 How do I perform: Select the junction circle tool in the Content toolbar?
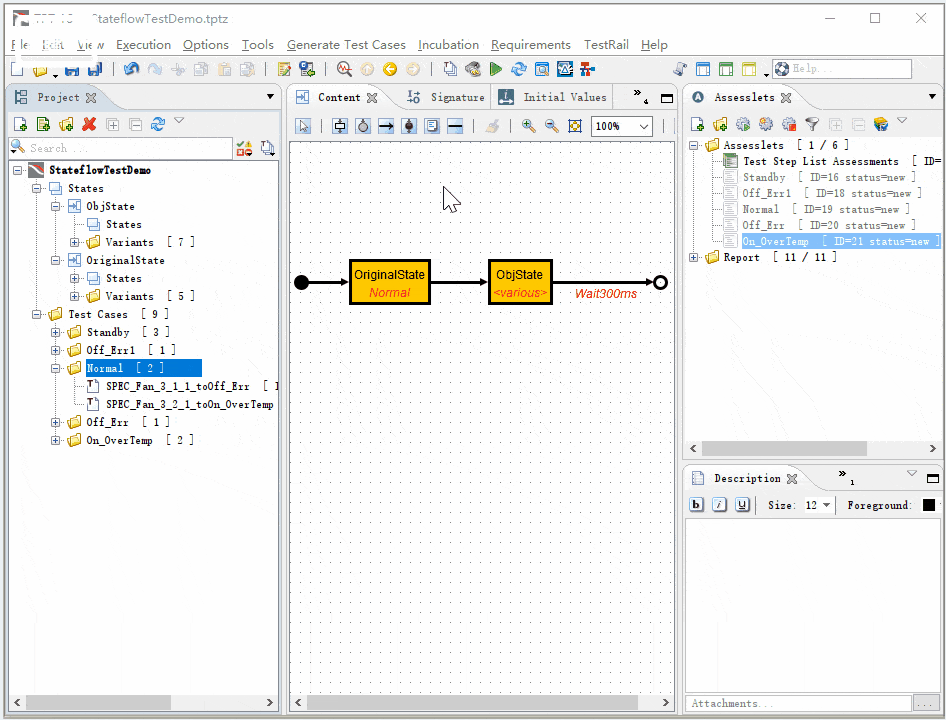point(363,126)
